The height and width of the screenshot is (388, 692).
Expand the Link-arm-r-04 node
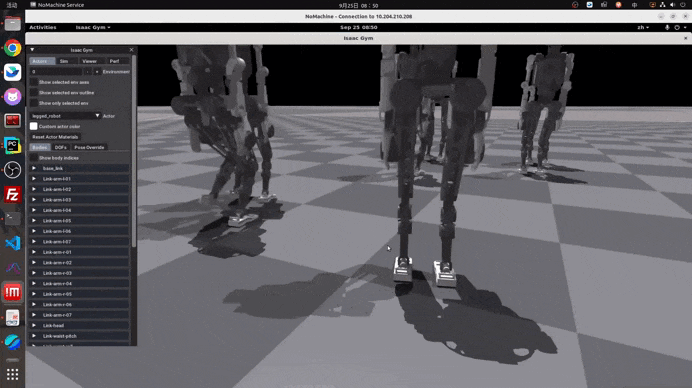pos(34,283)
